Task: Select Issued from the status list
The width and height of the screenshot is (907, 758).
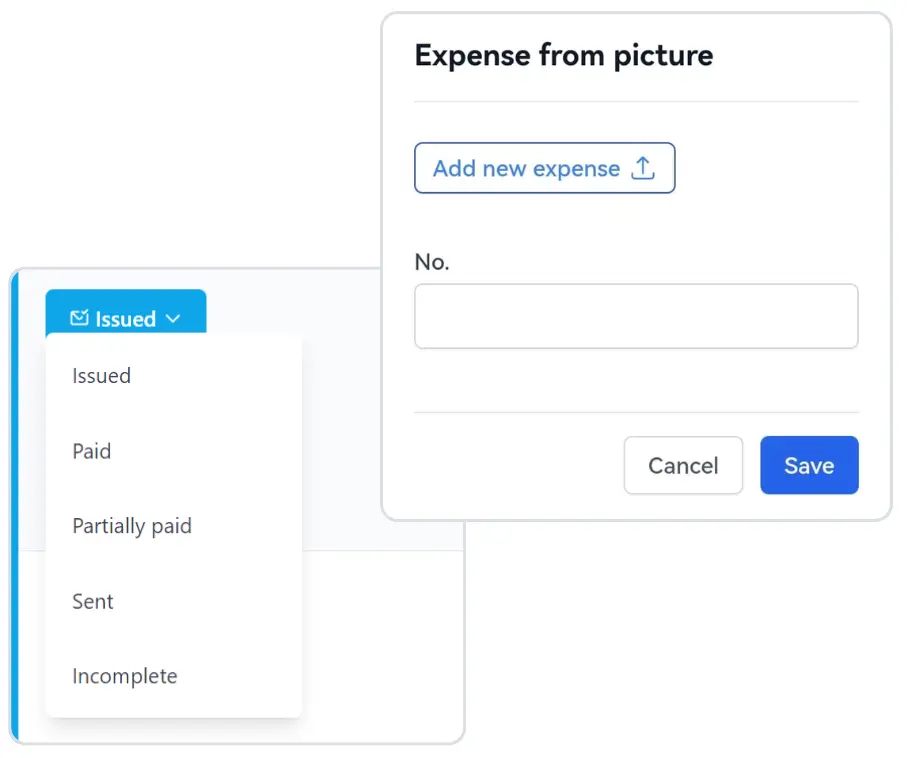Action: (x=102, y=376)
